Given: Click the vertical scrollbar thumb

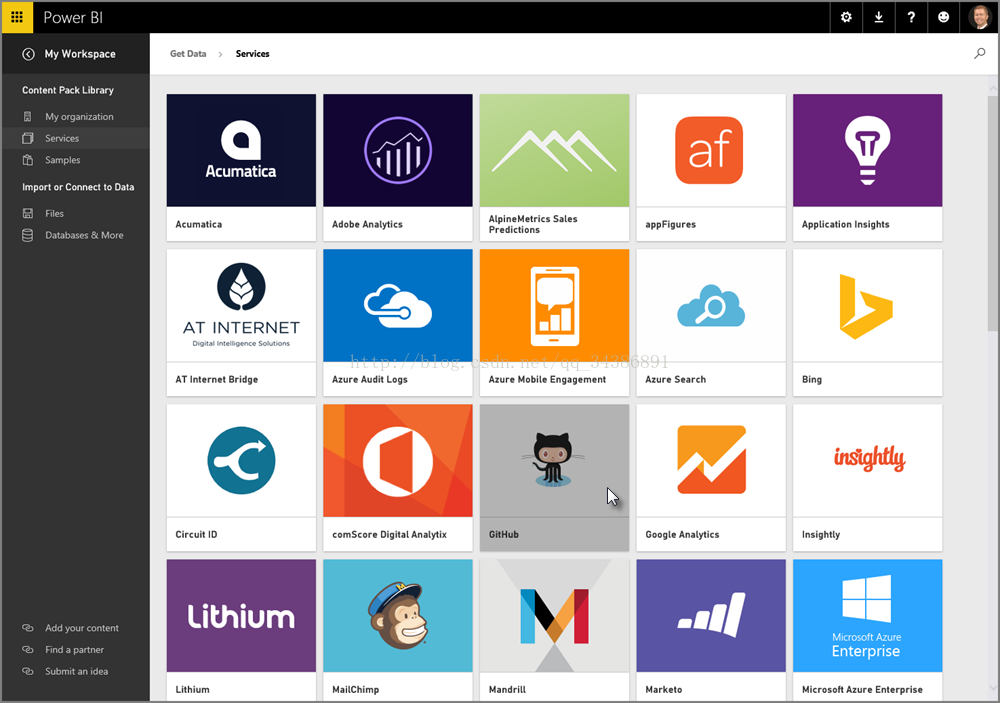Looking at the screenshot, I should click(x=993, y=213).
